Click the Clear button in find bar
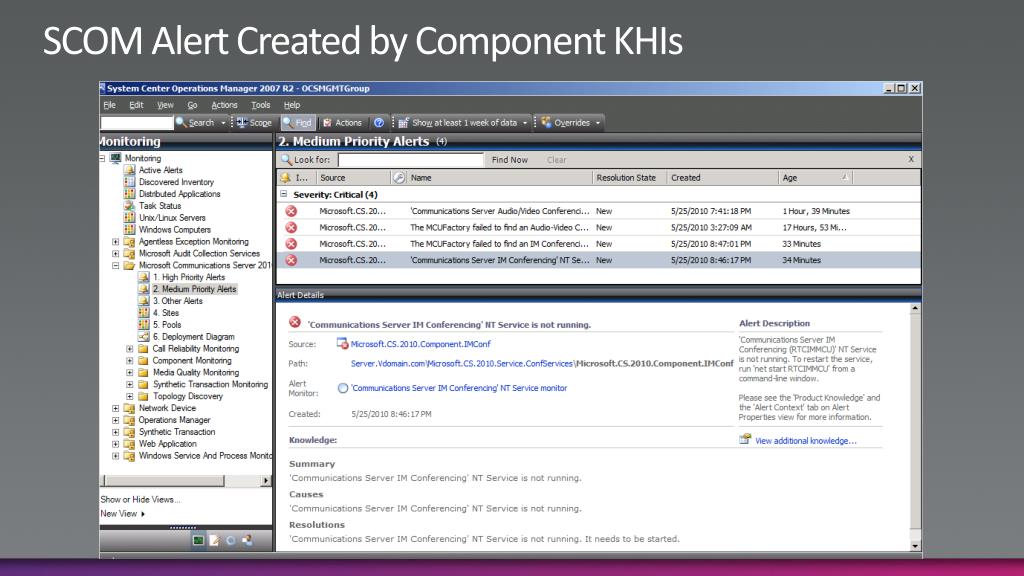The height and width of the screenshot is (576, 1024). tap(556, 160)
